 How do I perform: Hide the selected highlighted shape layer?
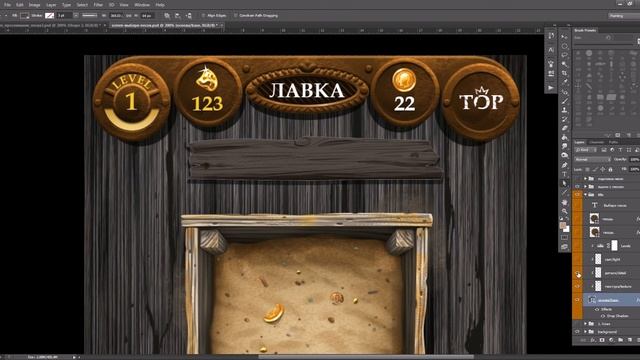coord(577,300)
